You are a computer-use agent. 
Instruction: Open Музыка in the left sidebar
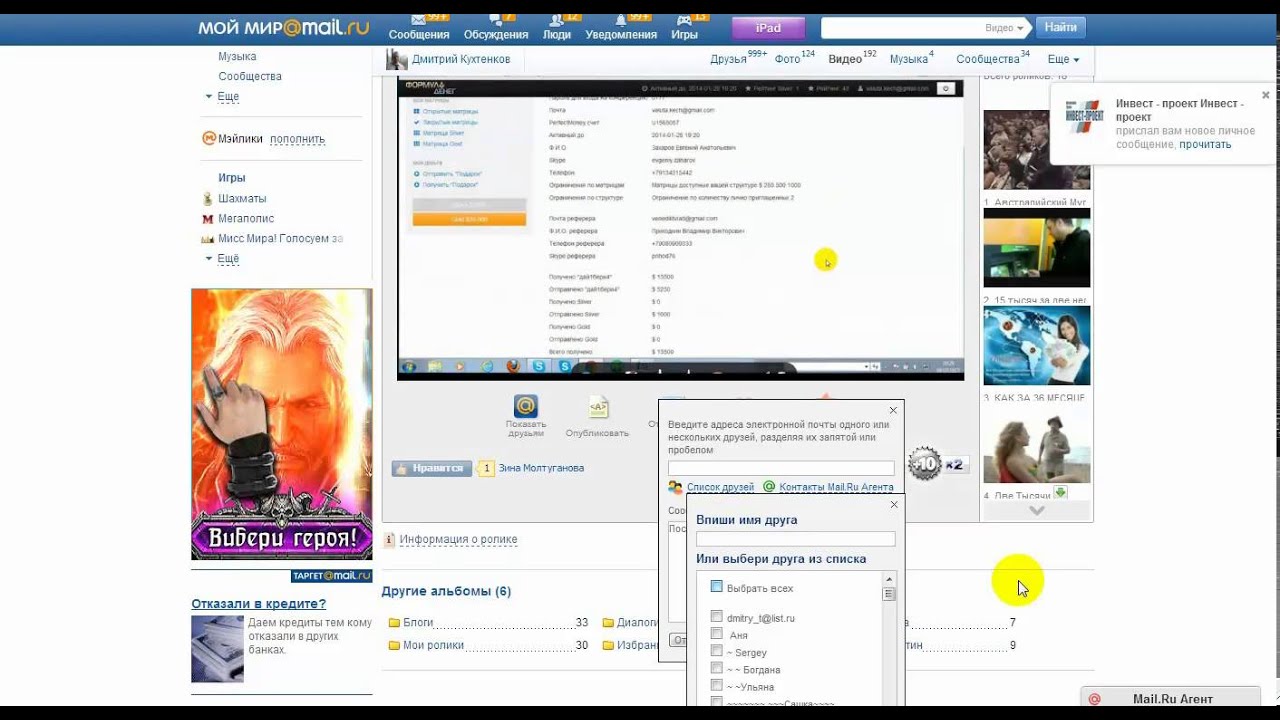point(237,57)
